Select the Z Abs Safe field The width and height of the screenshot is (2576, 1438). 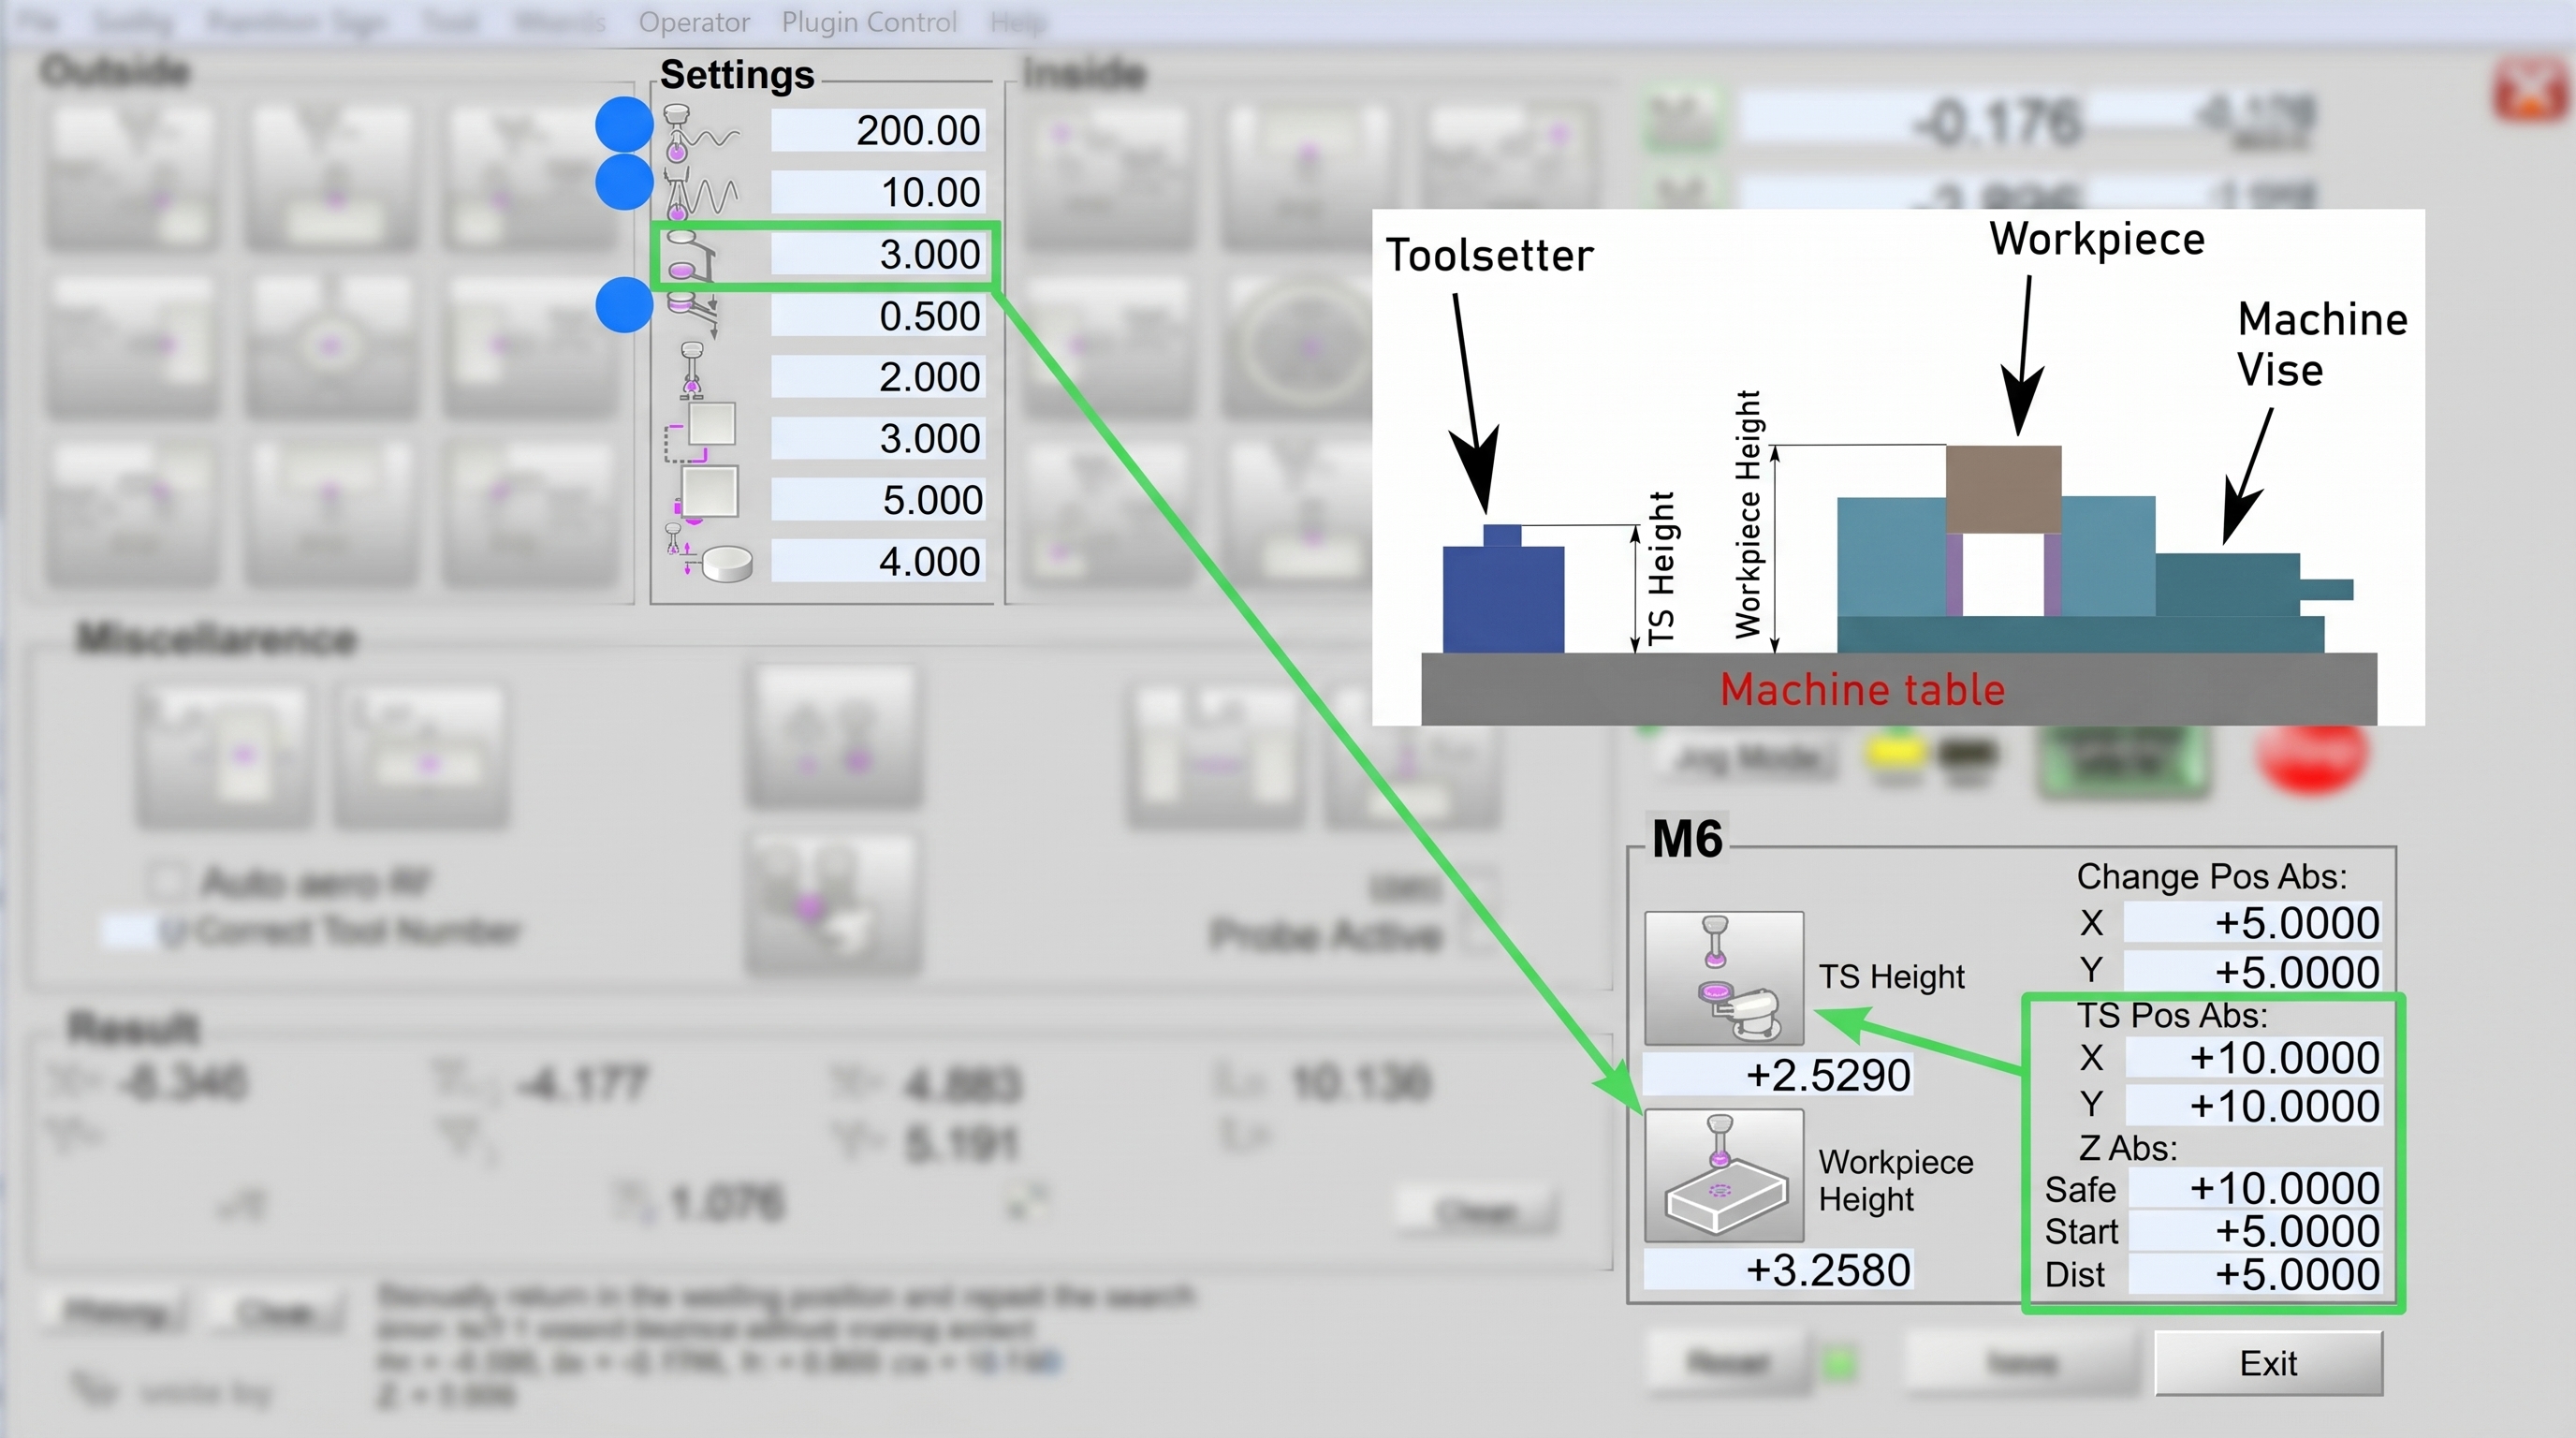(x=2254, y=1188)
